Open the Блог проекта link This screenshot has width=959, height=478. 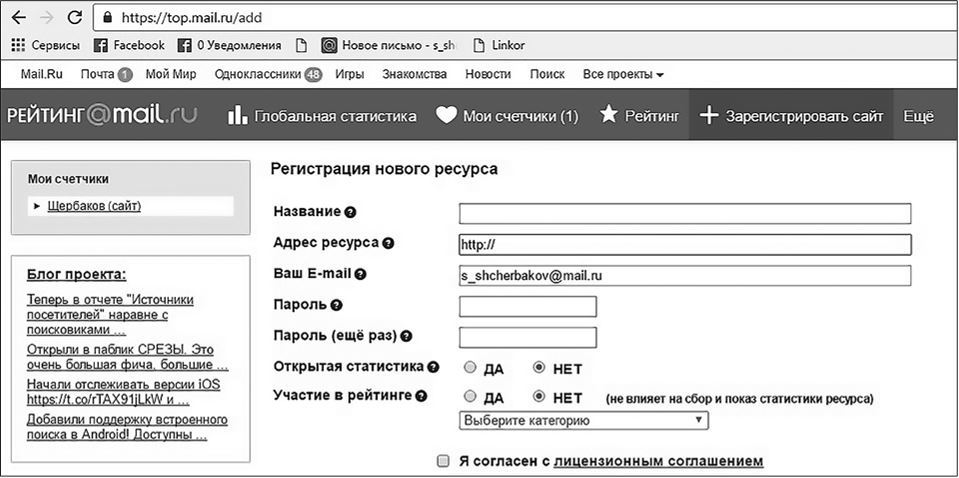pyautogui.click(x=76, y=274)
